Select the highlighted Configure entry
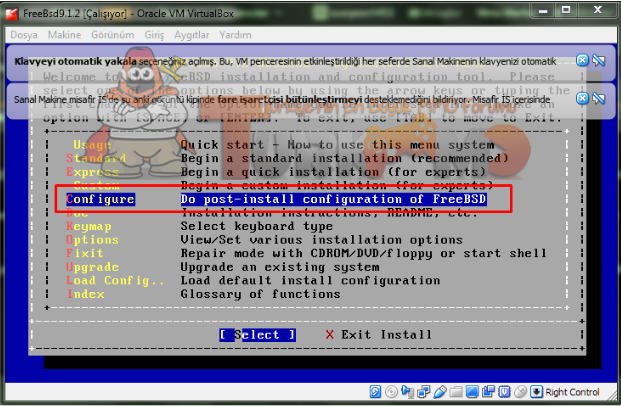 pos(101,199)
